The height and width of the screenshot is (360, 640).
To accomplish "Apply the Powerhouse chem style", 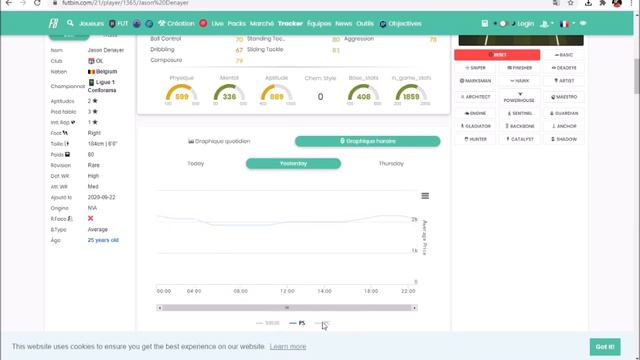I will tap(520, 97).
